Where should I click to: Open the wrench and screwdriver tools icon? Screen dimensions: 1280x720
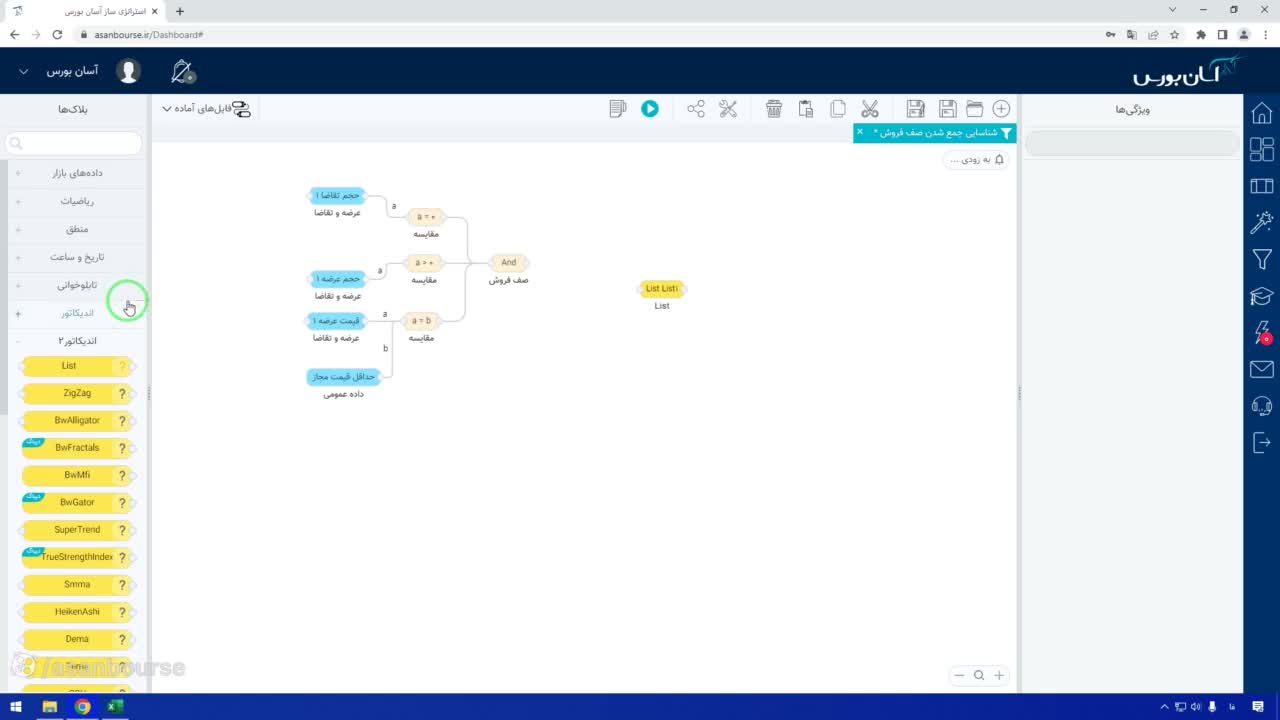pos(728,109)
